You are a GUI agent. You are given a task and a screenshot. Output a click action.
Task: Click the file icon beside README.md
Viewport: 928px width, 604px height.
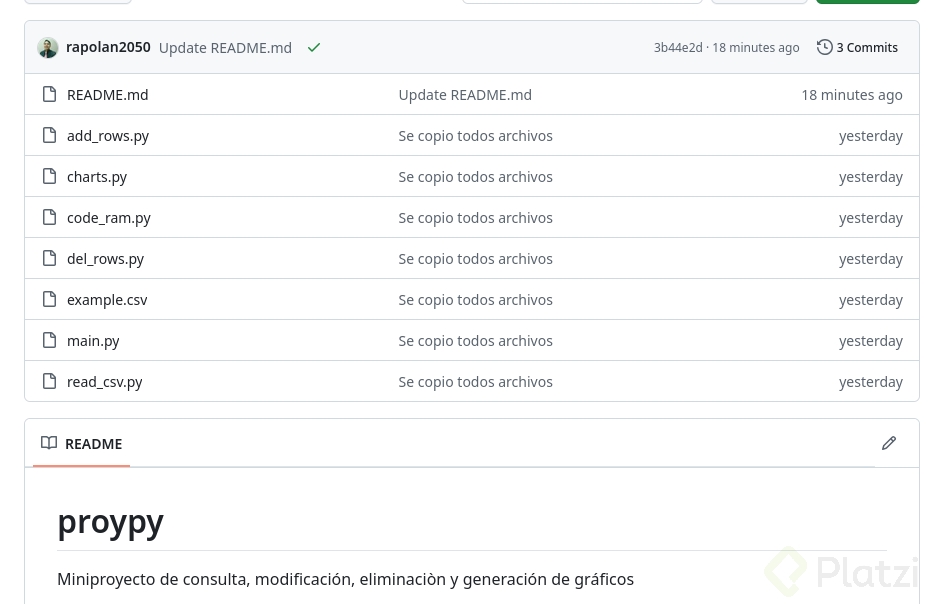[49, 94]
